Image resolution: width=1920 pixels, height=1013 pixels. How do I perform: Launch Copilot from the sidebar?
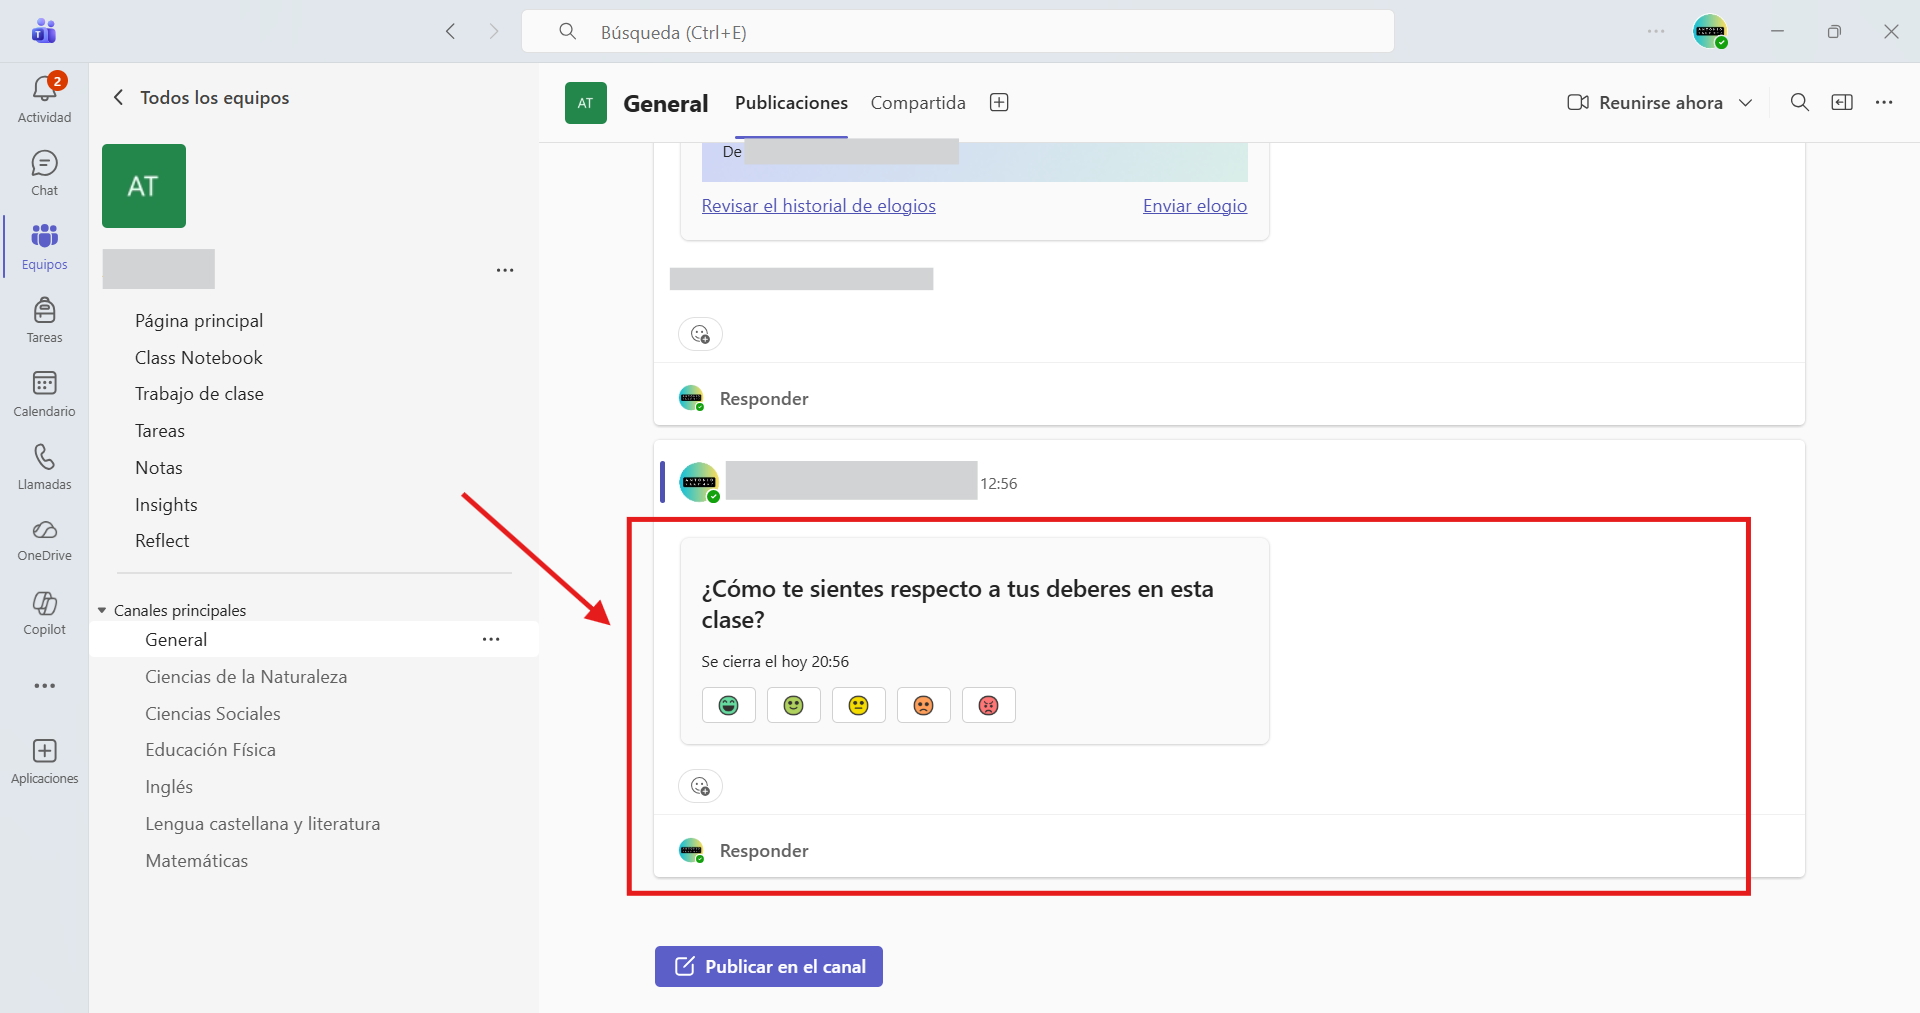[44, 613]
